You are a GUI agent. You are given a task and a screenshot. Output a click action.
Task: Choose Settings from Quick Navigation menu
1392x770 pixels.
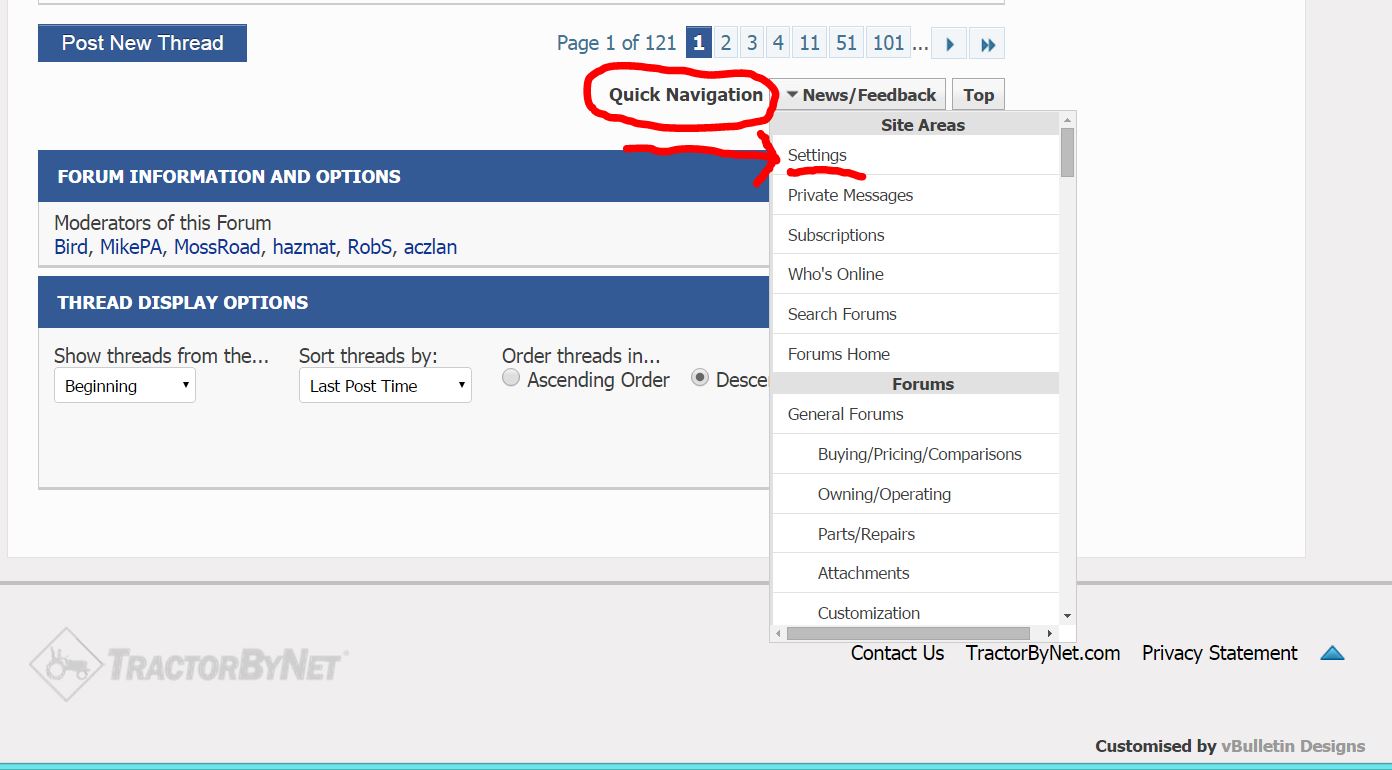(817, 155)
